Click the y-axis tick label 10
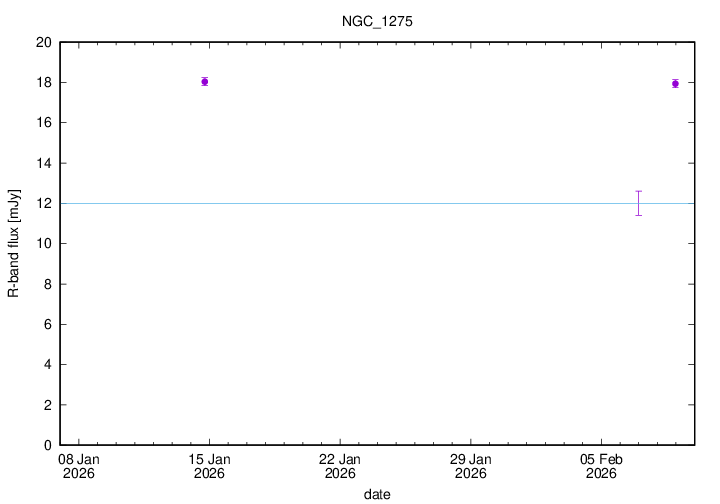The height and width of the screenshot is (504, 720). coord(43,244)
